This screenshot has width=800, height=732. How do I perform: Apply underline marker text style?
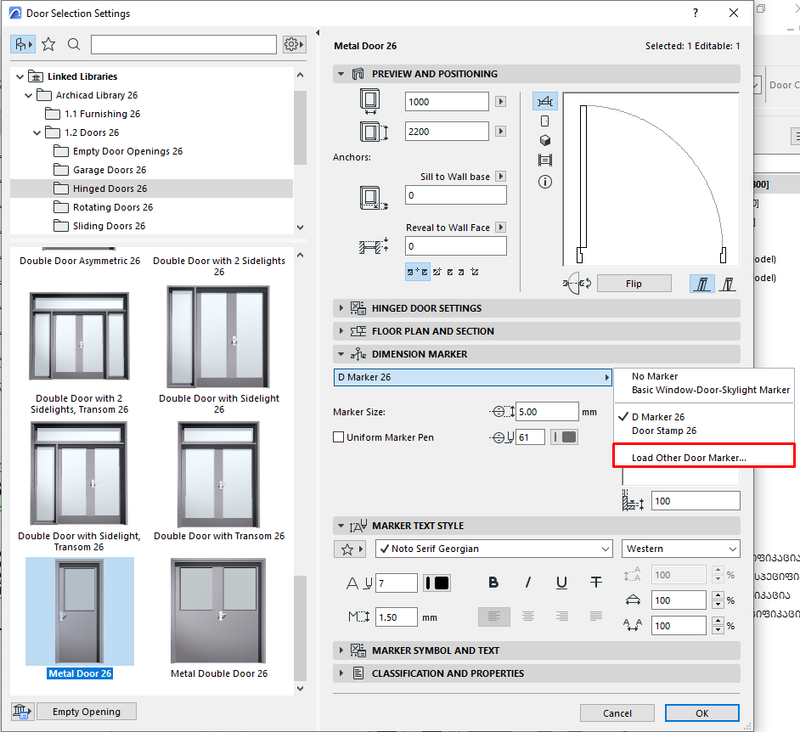[x=562, y=583]
